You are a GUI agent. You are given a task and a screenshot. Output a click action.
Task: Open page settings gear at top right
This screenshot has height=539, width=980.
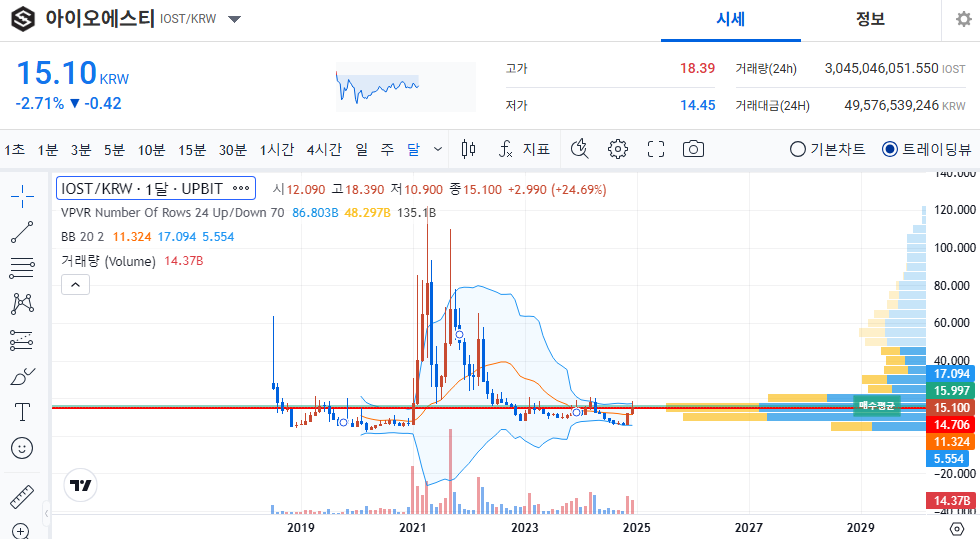click(x=964, y=19)
